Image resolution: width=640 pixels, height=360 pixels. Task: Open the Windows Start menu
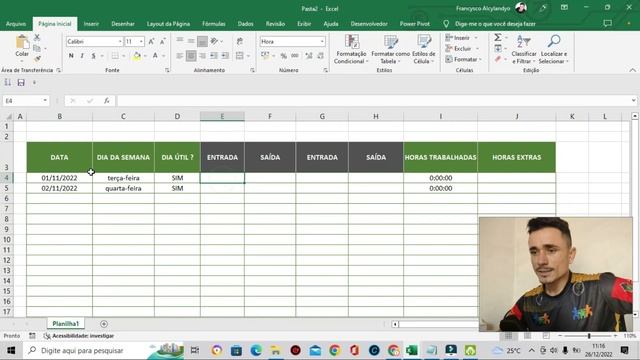[11, 351]
